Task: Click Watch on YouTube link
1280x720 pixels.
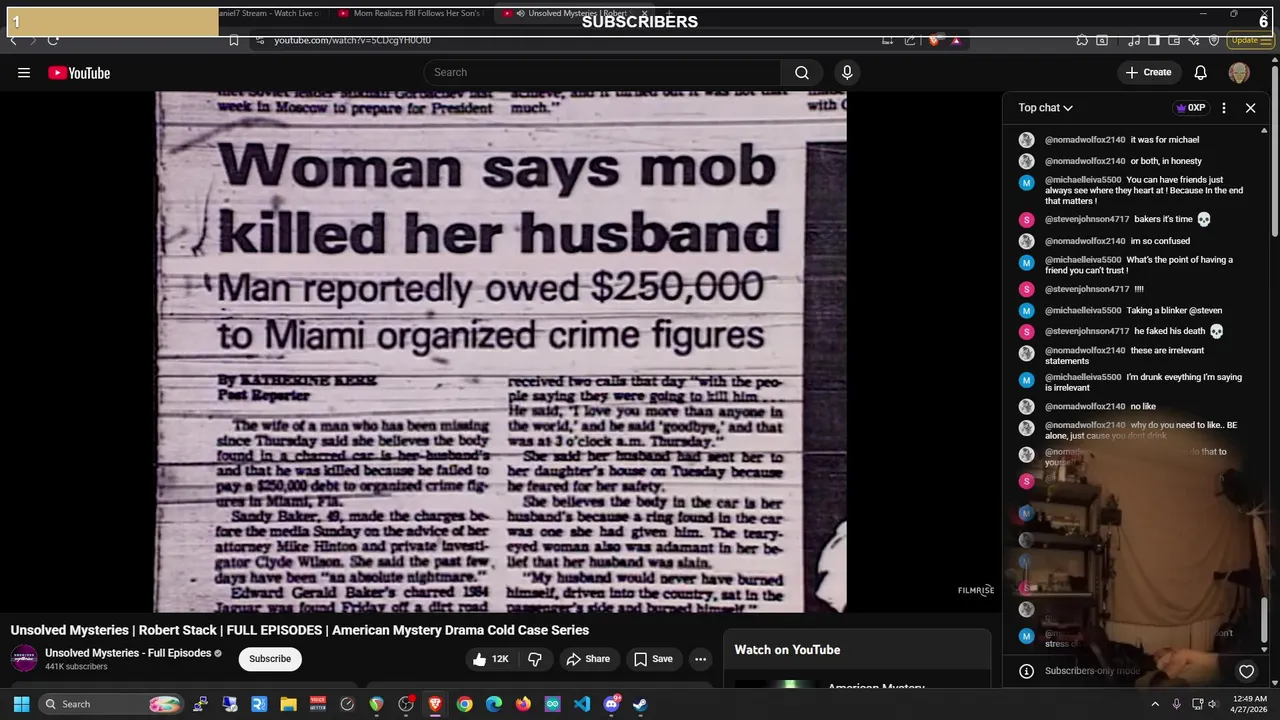Action: click(x=787, y=650)
